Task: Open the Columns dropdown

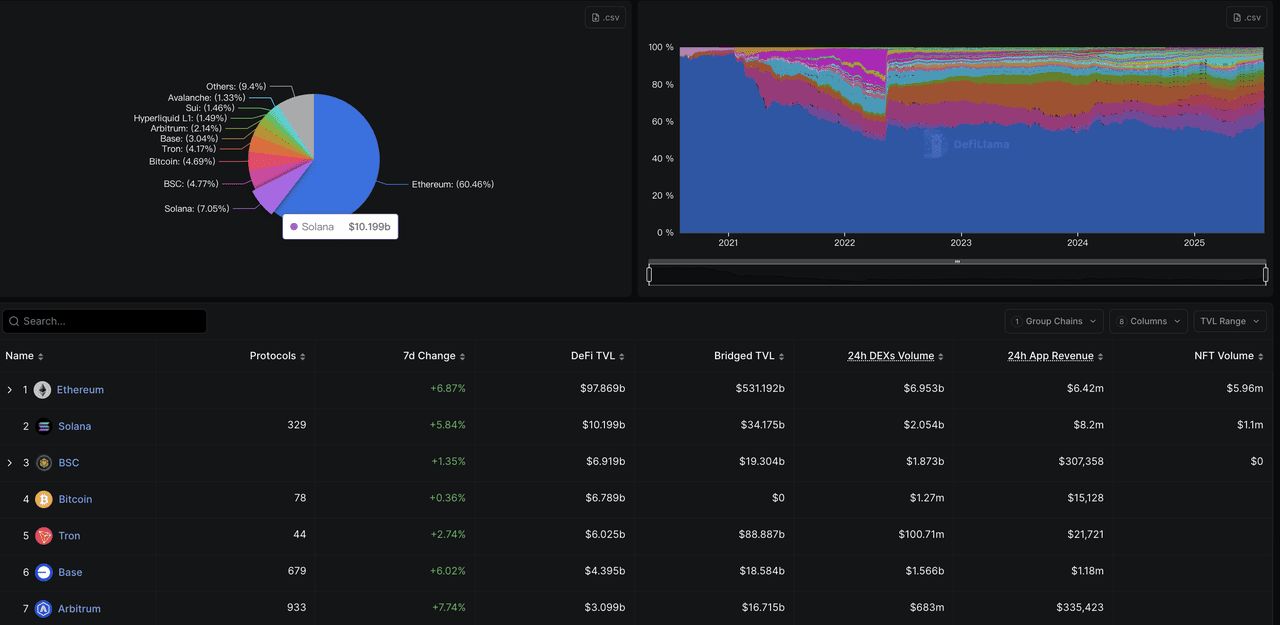Action: point(1148,321)
